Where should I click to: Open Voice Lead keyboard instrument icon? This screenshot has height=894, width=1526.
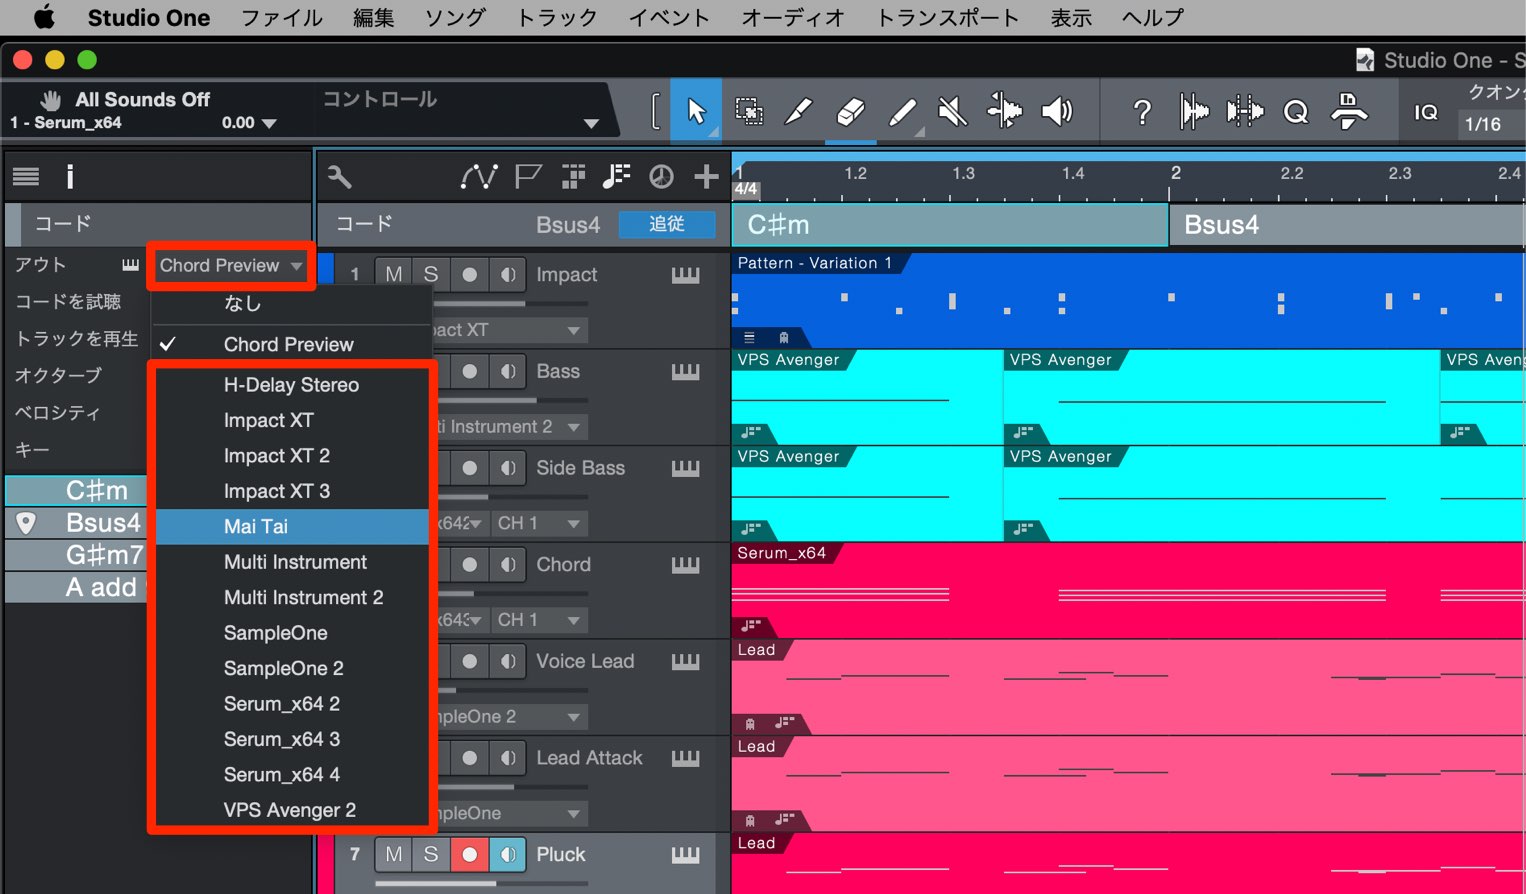tap(686, 661)
